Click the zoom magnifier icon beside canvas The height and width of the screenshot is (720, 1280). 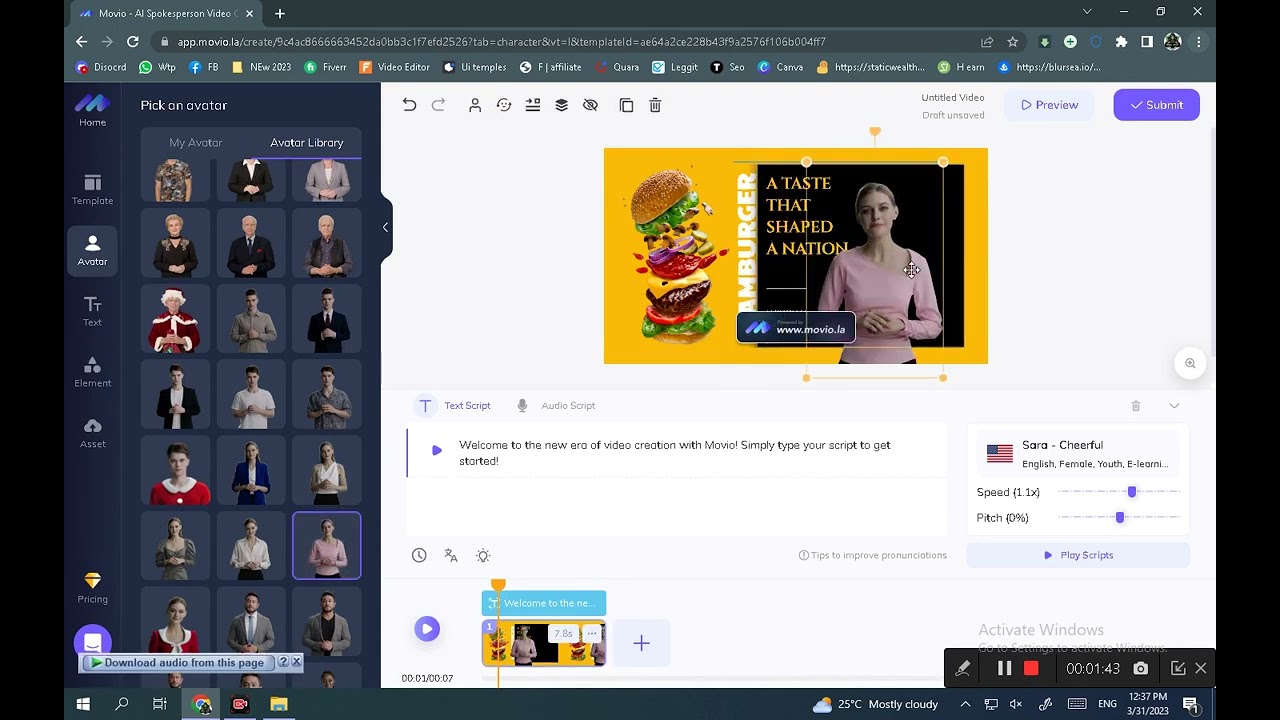tap(1190, 363)
